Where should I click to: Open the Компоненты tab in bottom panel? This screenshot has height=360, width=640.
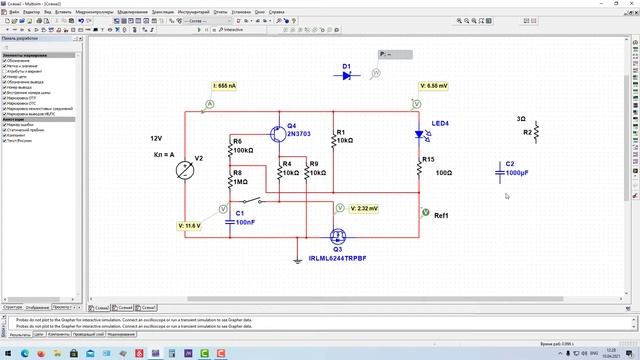[58, 334]
